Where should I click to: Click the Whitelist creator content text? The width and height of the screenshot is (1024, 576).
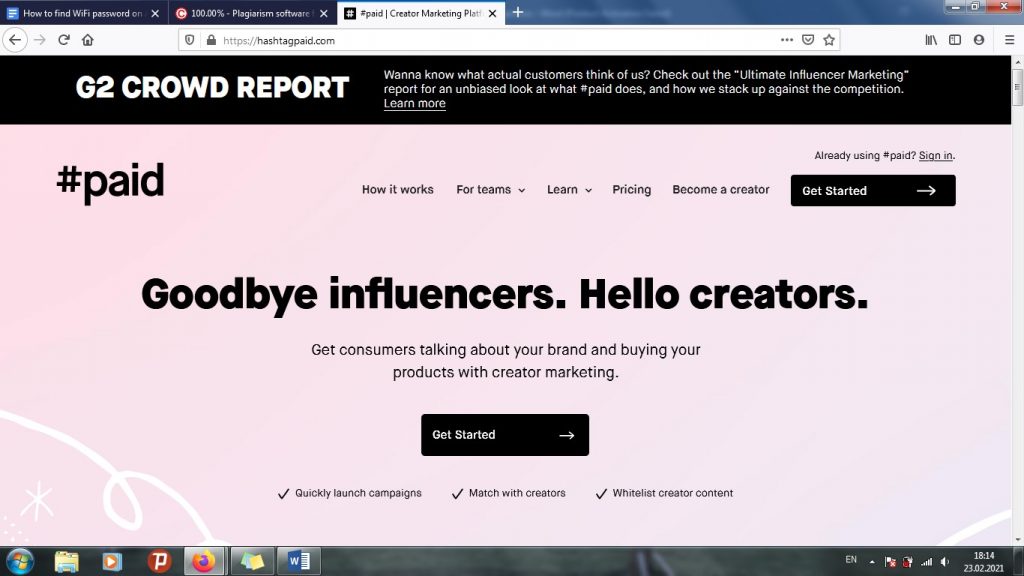673,493
